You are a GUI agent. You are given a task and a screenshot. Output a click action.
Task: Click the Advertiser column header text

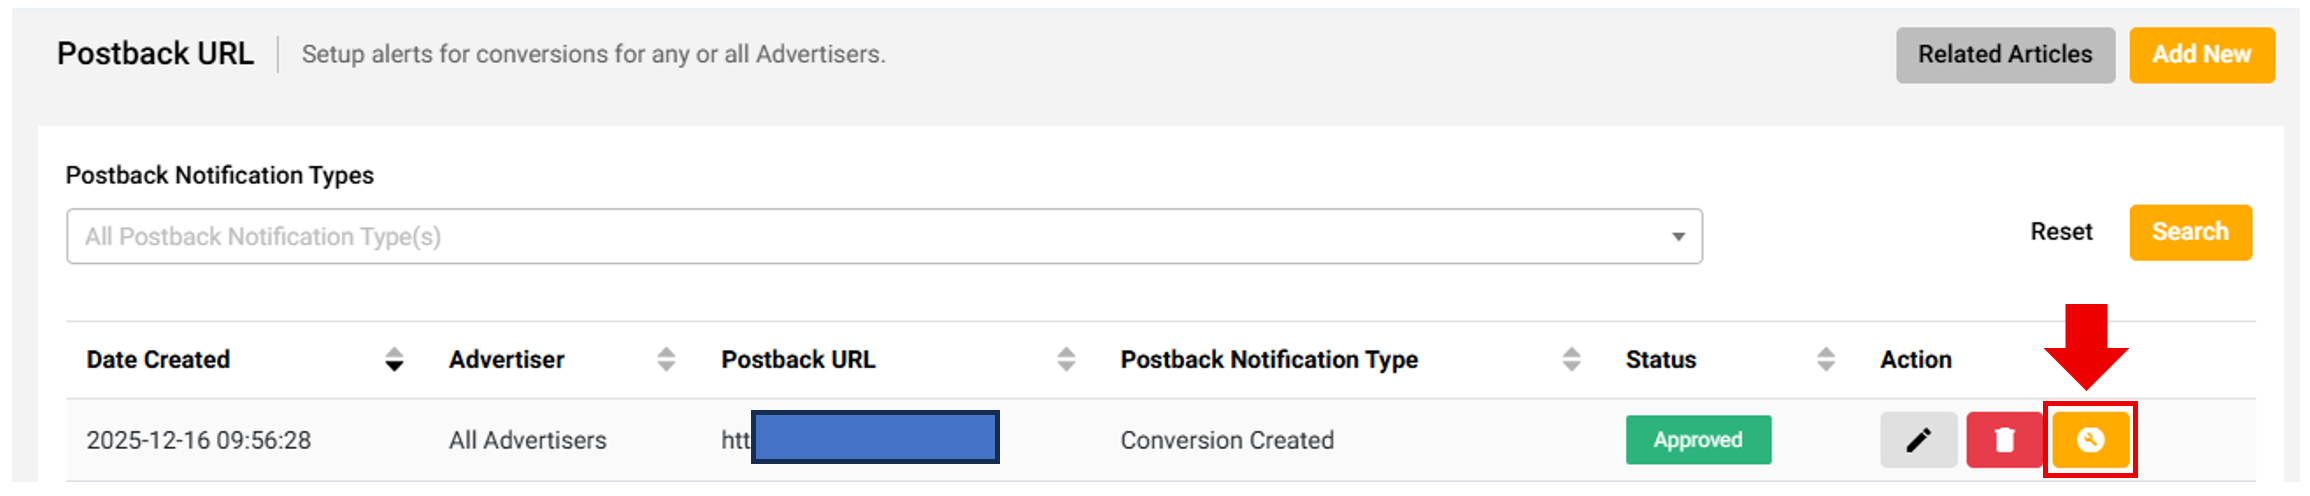506,360
